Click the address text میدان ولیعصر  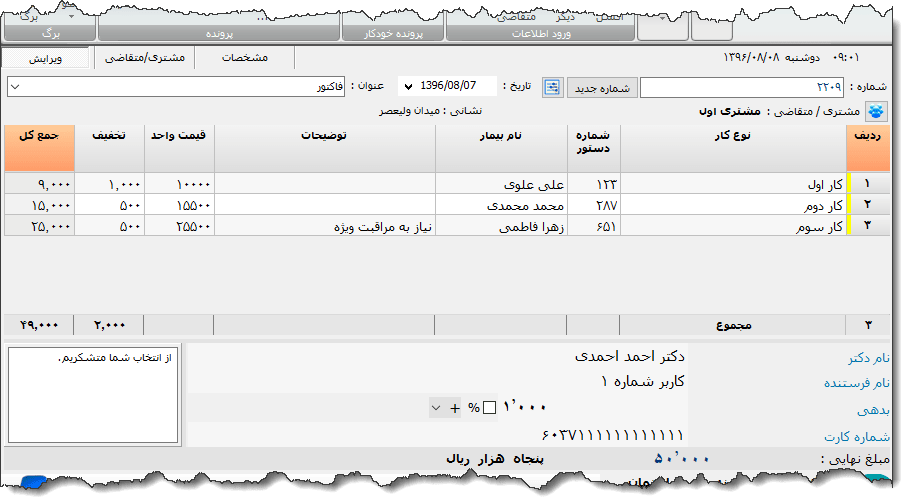tap(410, 111)
